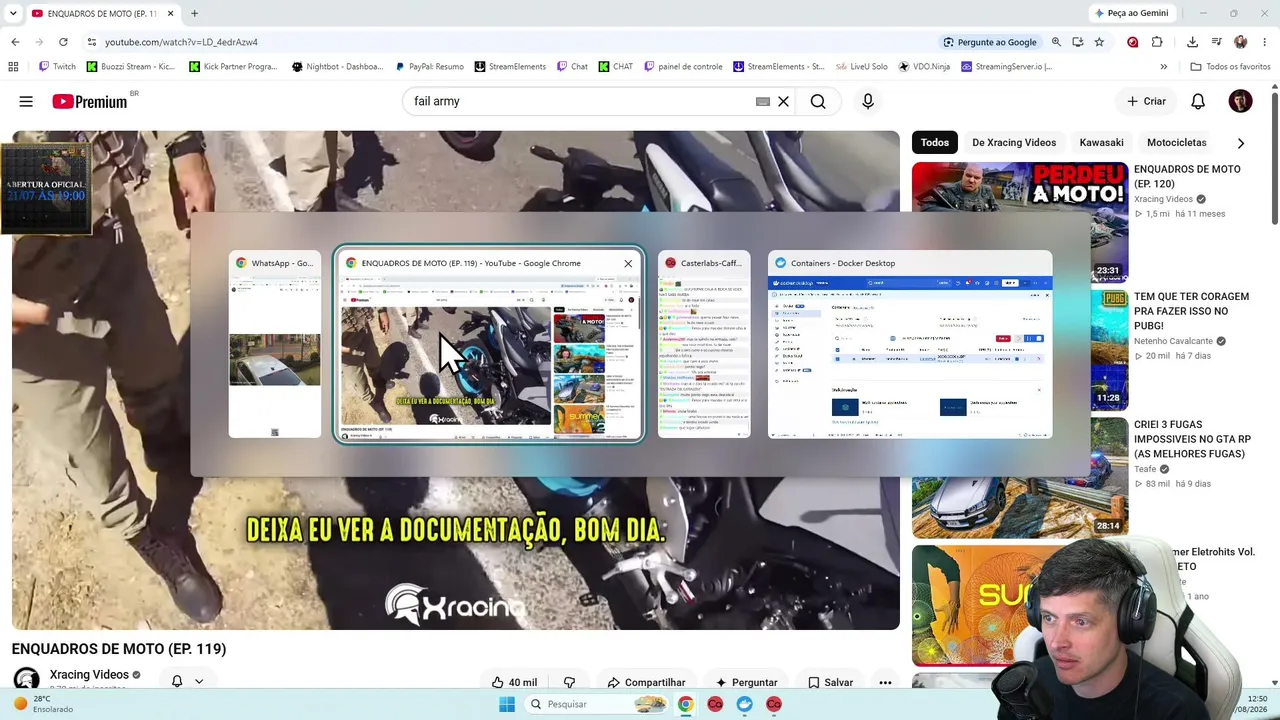Open the Chrome three-dot menu
Screen dimensions: 1280x720
1265,42
